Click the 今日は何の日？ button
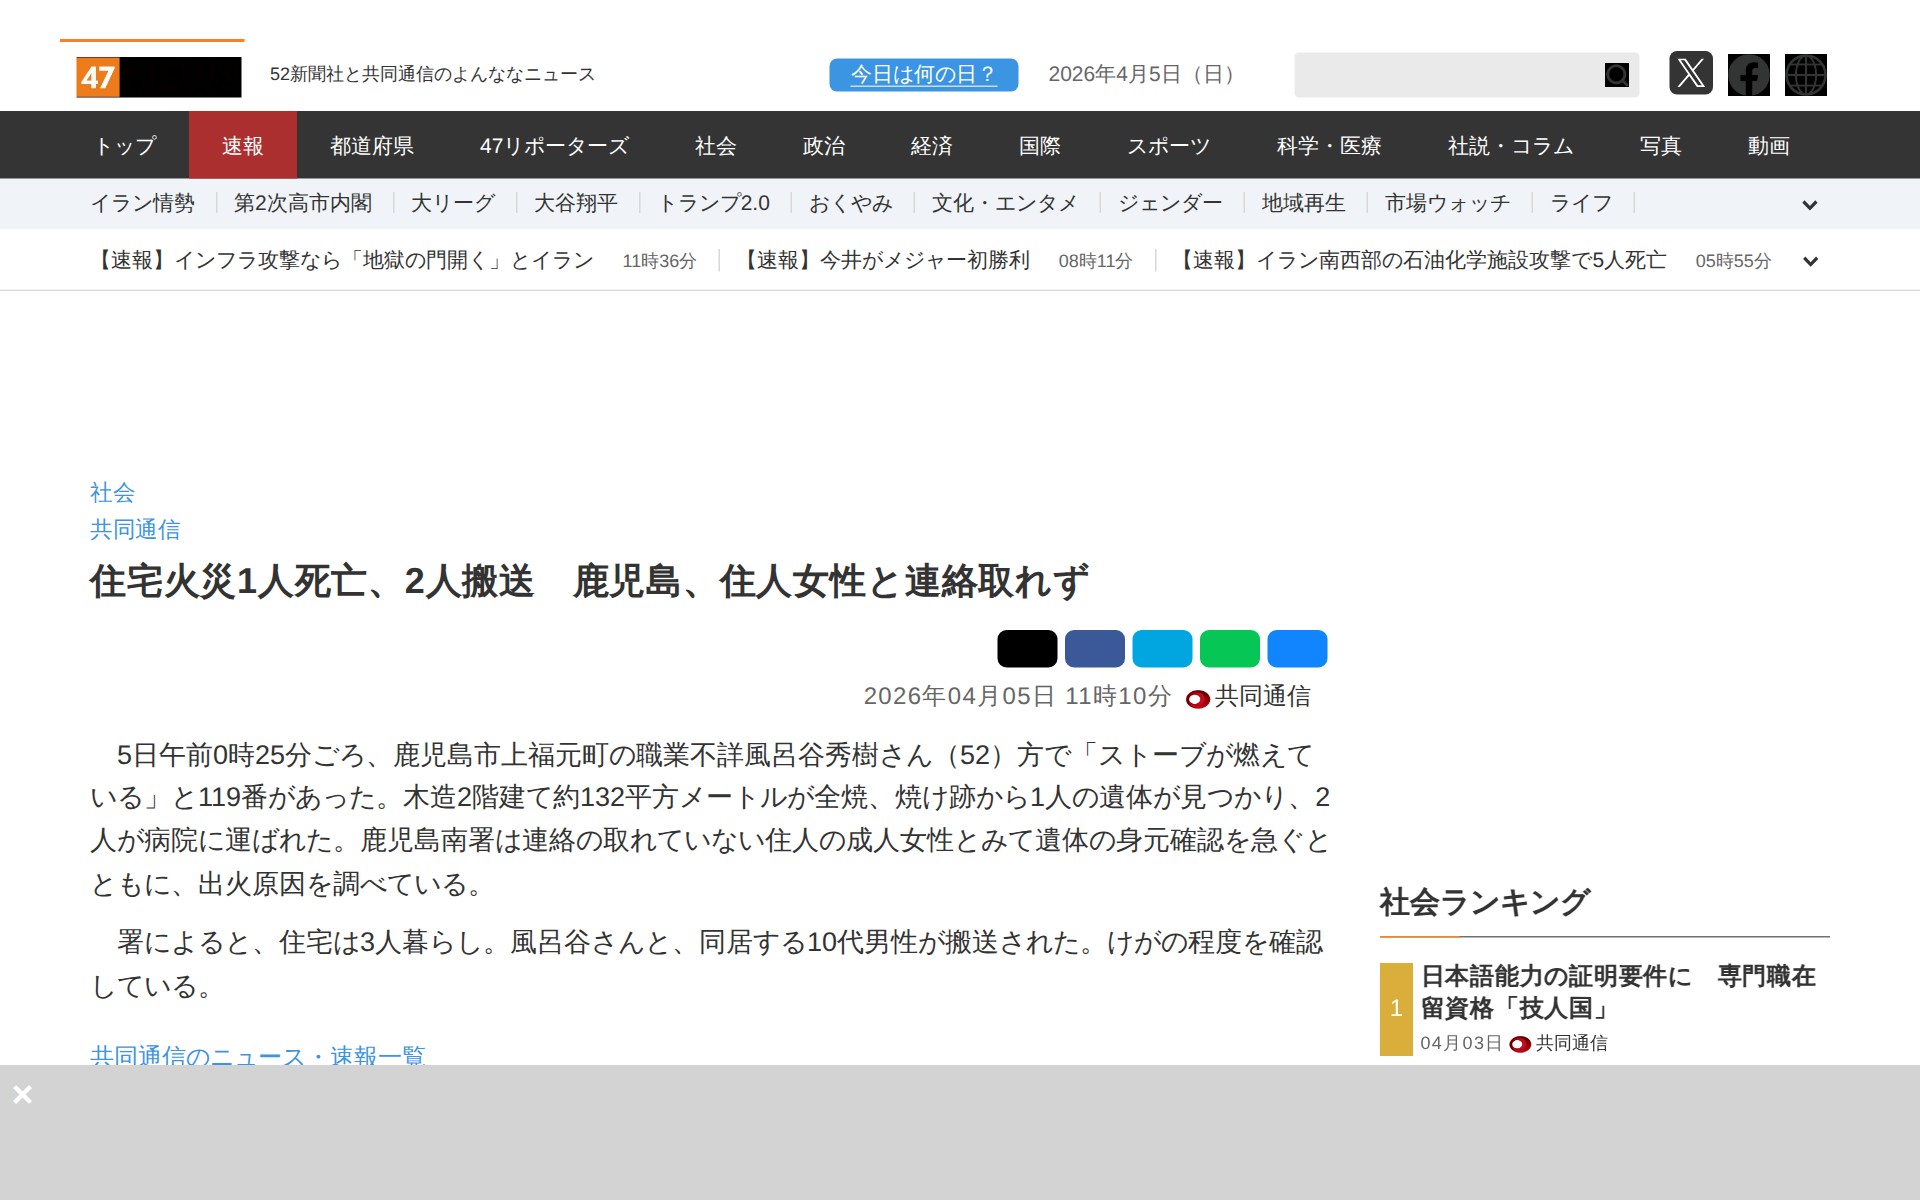Viewport: 1920px width, 1200px height. click(923, 75)
